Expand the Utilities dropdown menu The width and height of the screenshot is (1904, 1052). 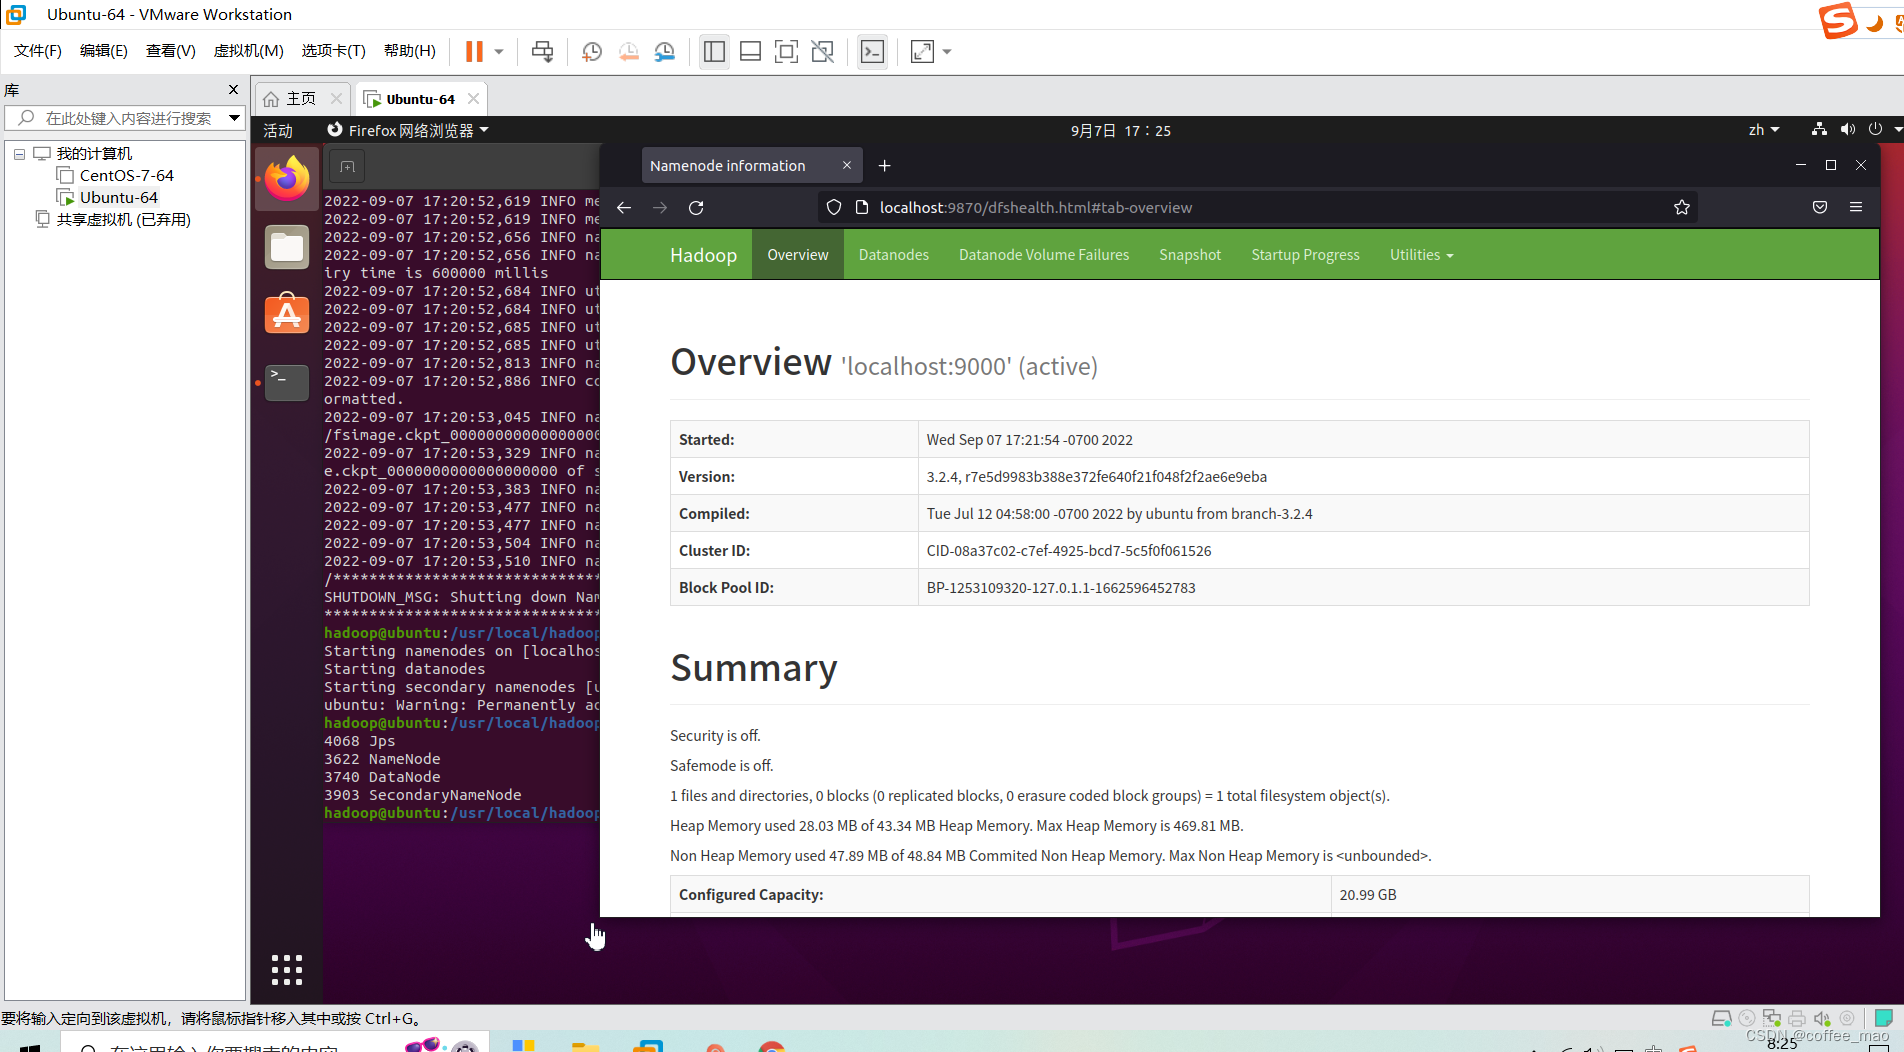pos(1421,255)
